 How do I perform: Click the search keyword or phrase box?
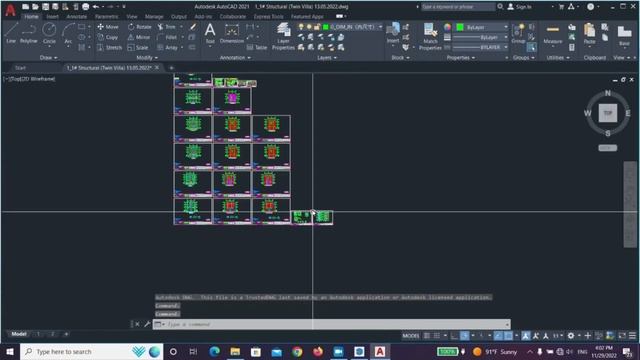458,7
